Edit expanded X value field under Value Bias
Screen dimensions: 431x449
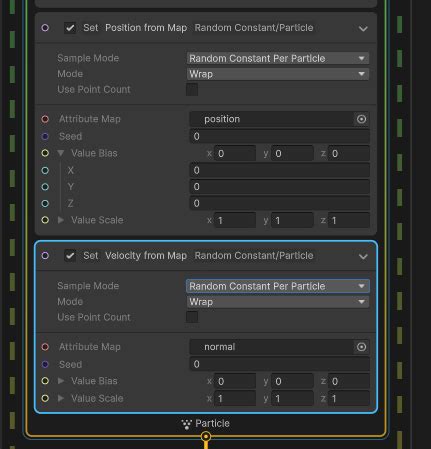coord(280,170)
